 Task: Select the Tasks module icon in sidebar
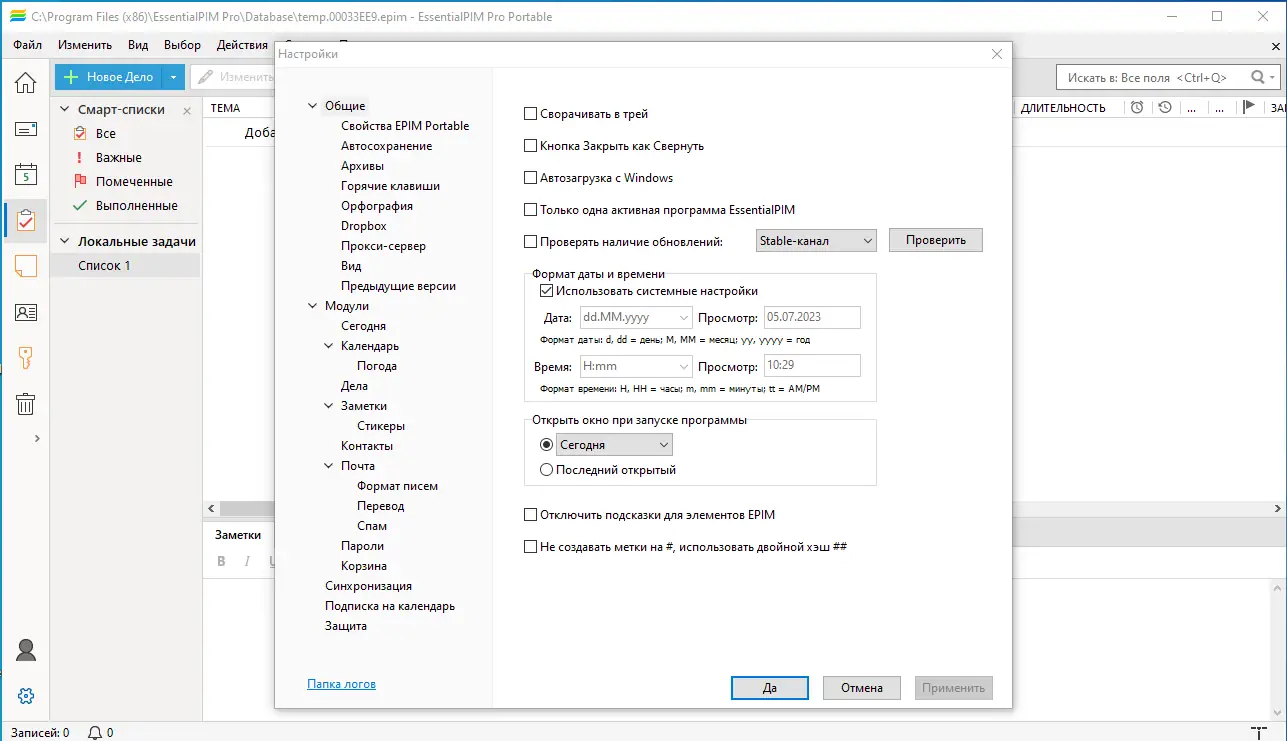(25, 220)
